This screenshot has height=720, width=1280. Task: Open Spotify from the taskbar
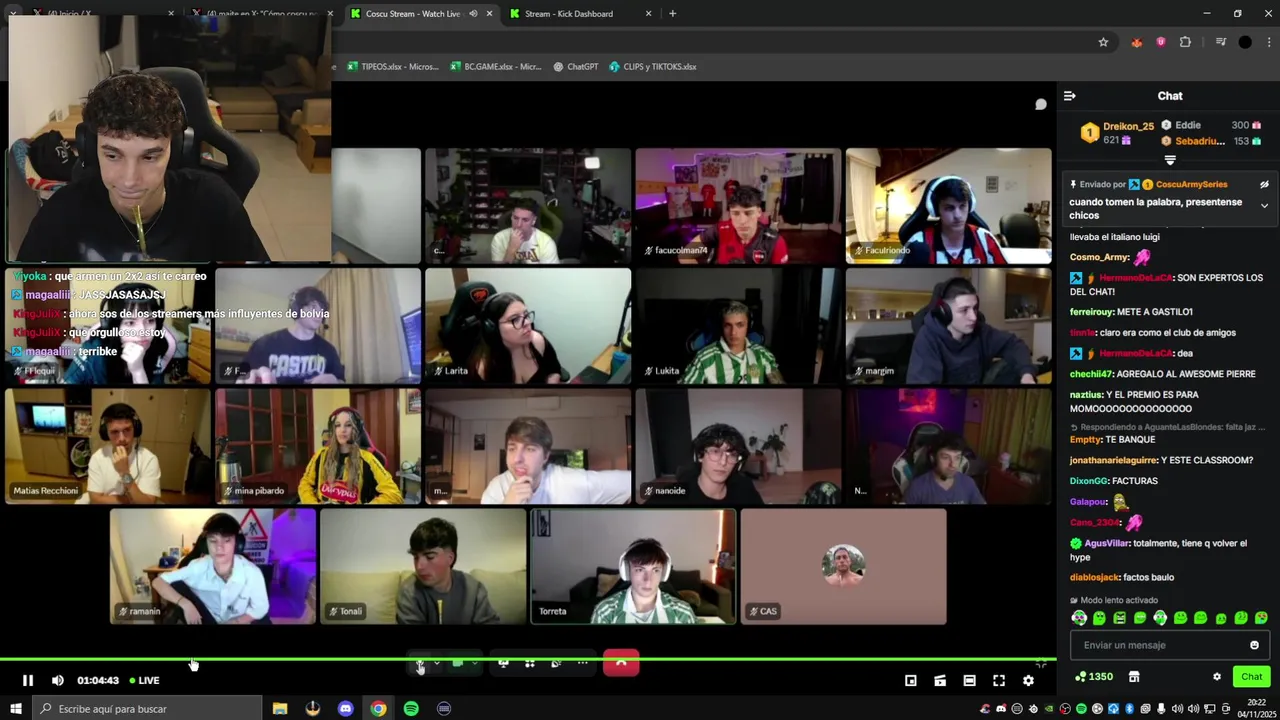(411, 709)
